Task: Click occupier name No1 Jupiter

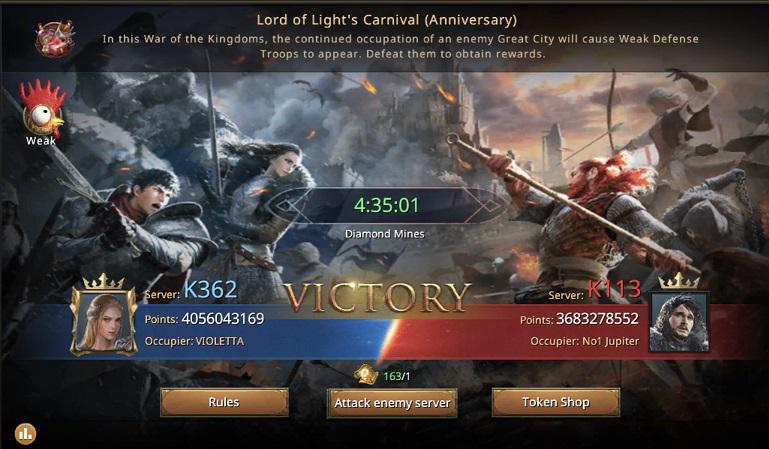Action: pyautogui.click(x=612, y=341)
